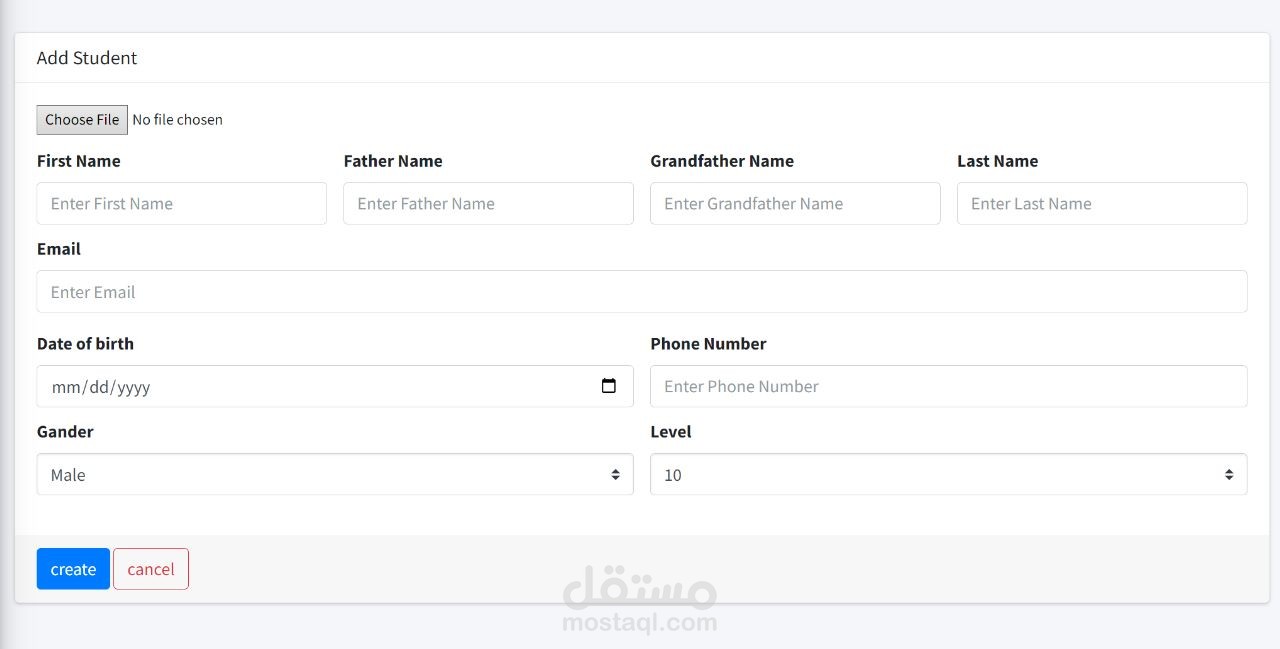The height and width of the screenshot is (649, 1280).
Task: Select the Grandfather Name text box
Action: [795, 204]
